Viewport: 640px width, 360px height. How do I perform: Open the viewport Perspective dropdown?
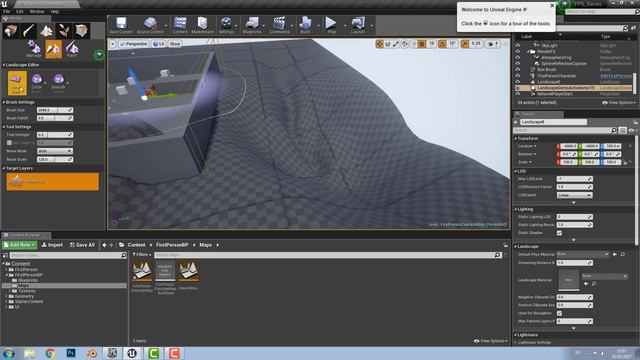coord(134,44)
